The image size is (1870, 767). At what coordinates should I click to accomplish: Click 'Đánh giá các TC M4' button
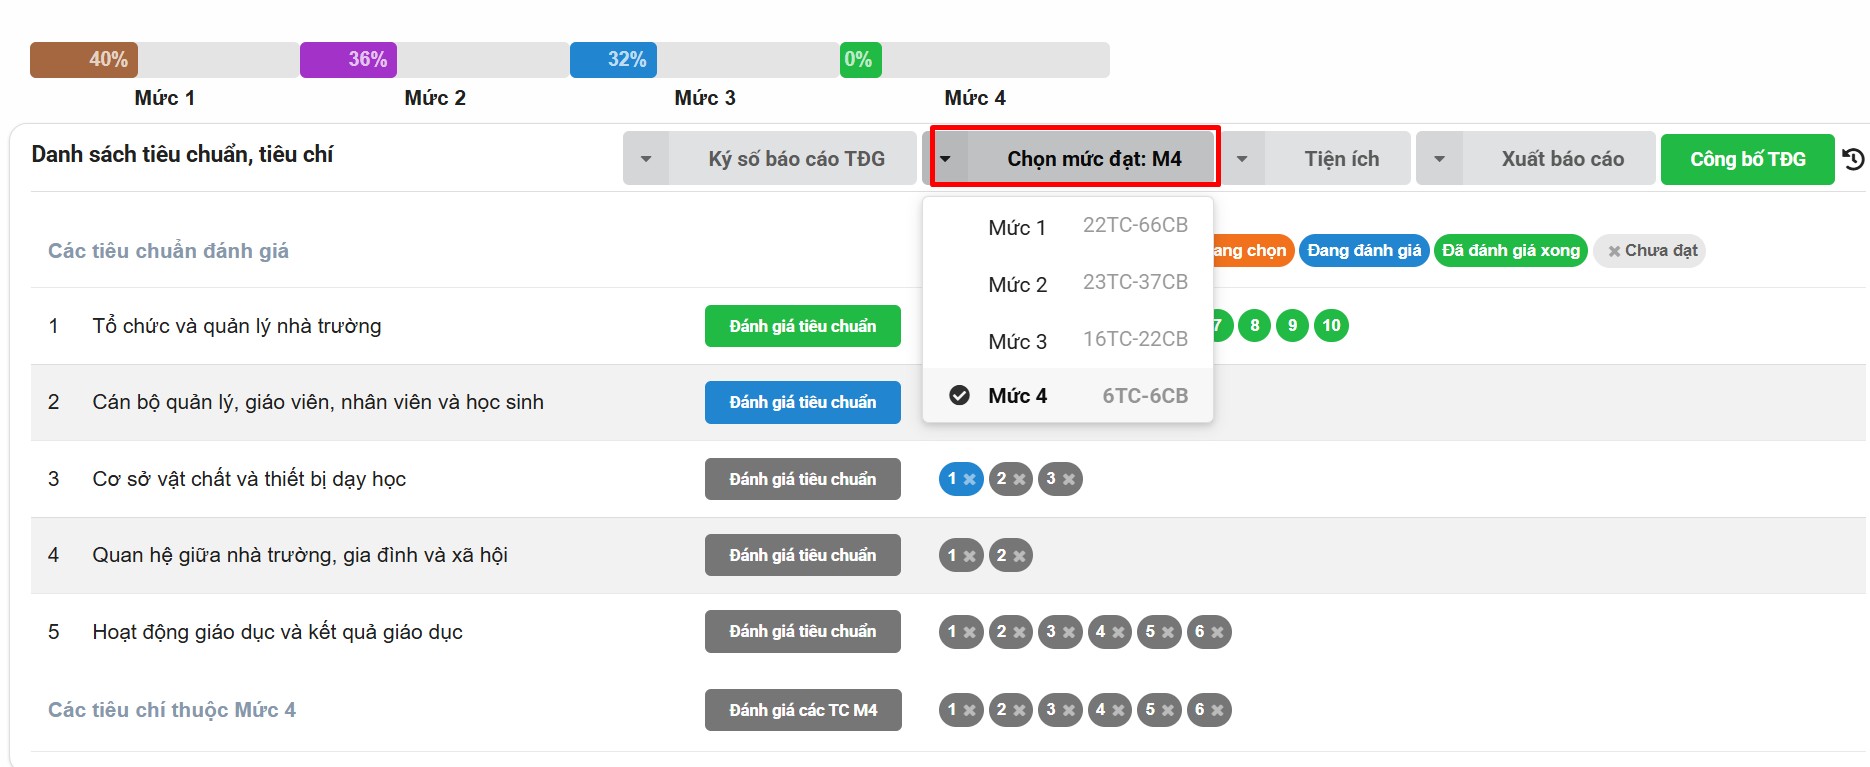click(802, 710)
